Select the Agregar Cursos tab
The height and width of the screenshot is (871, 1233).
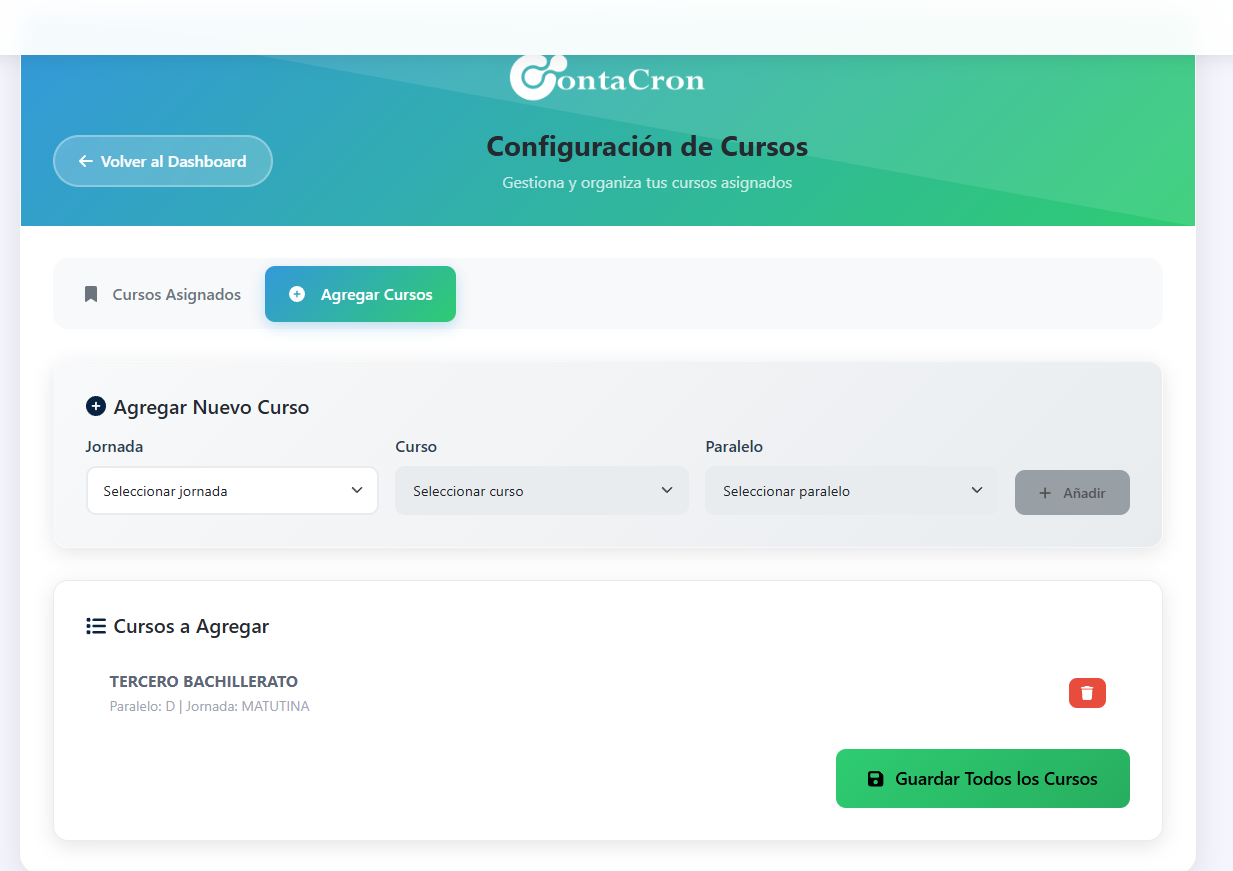[x=360, y=293]
